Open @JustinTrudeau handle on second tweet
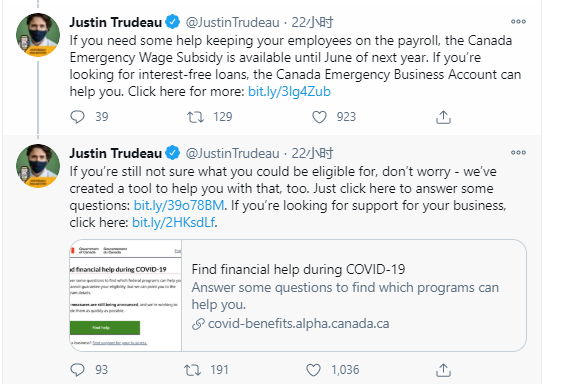568x384 pixels. click(233, 154)
